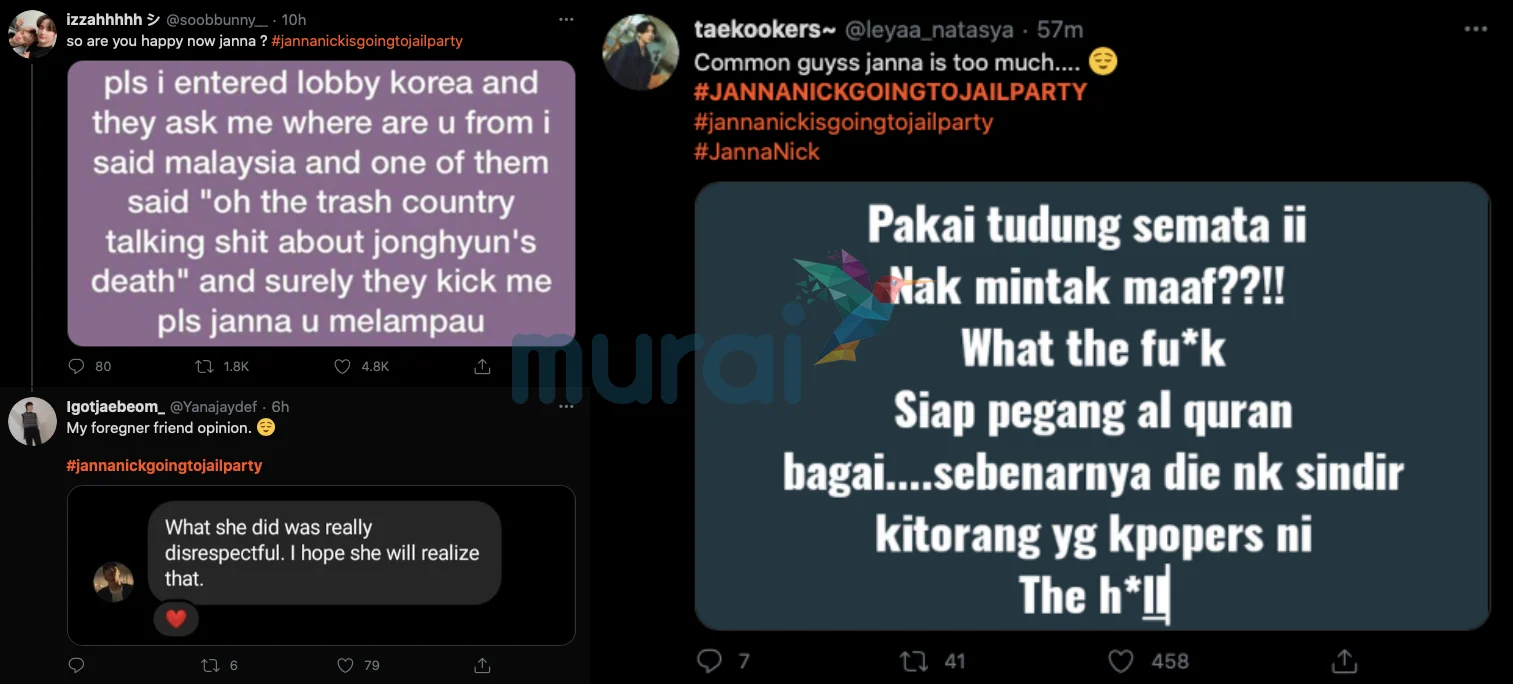Image resolution: width=1513 pixels, height=684 pixels.
Task: Open more options on izzahhhhh's tweet
Action: pyautogui.click(x=566, y=20)
